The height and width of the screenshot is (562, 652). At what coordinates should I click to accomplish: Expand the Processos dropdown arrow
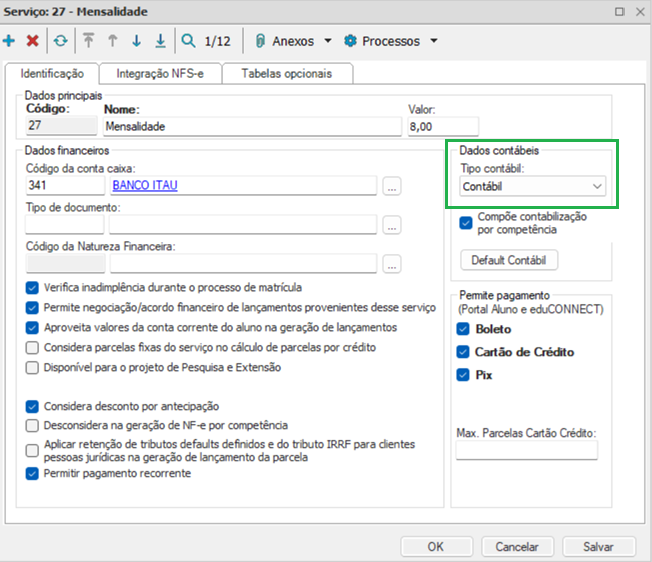click(434, 41)
